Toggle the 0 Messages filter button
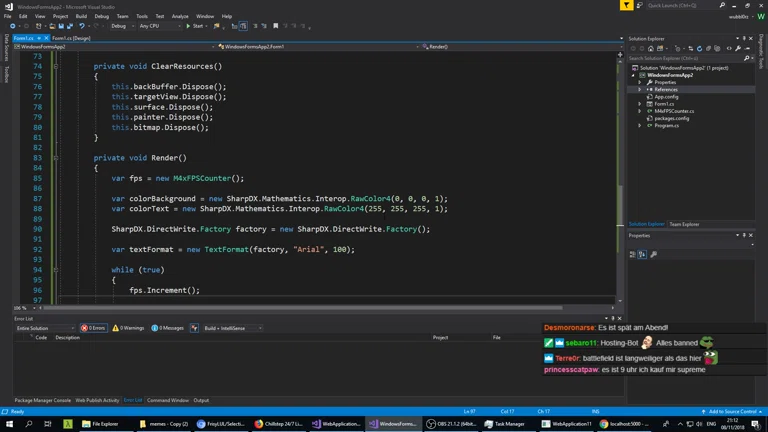The width and height of the screenshot is (768, 432). 168,328
